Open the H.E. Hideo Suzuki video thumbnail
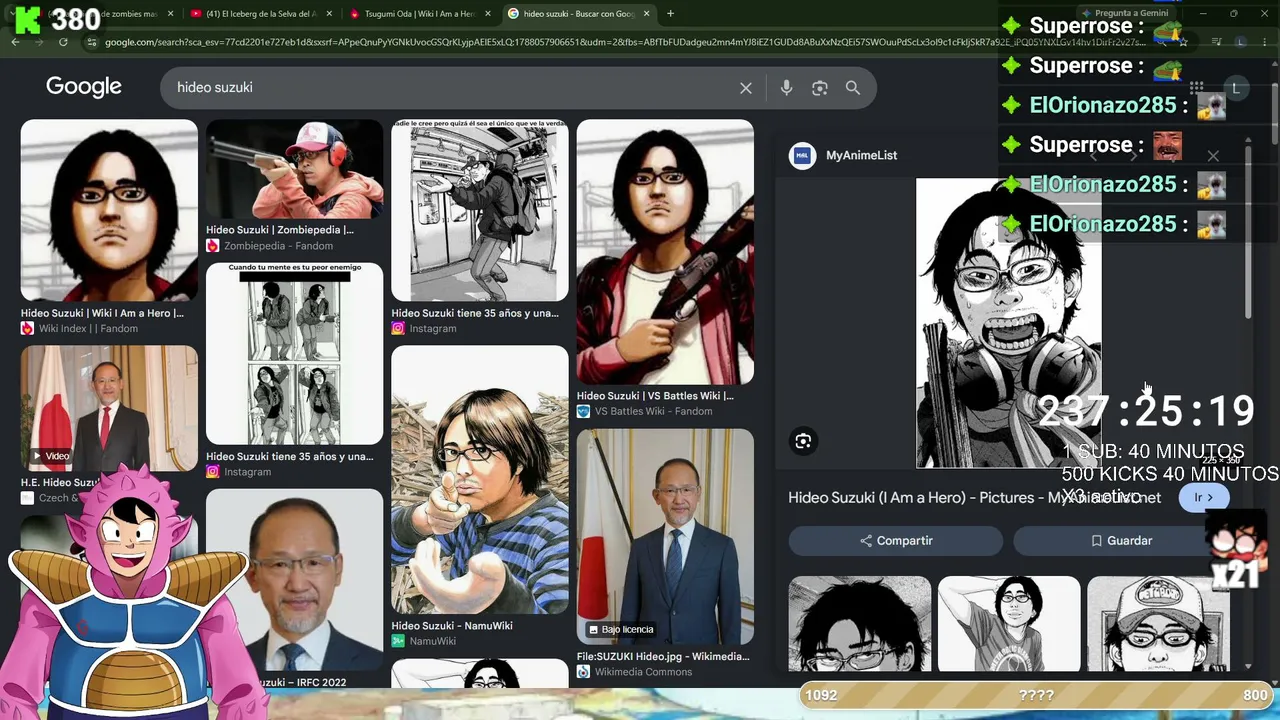Screen dimensions: 1280x720 pos(109,408)
